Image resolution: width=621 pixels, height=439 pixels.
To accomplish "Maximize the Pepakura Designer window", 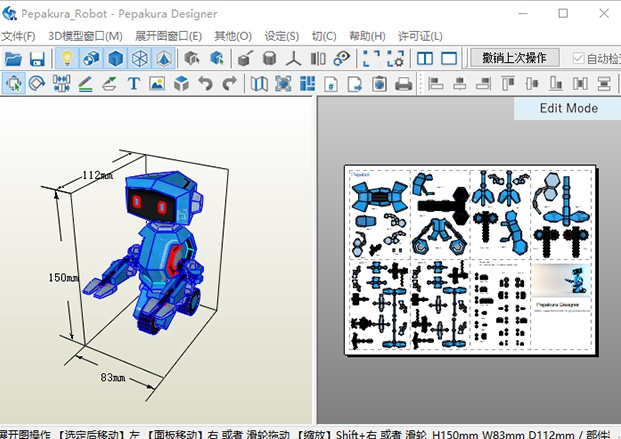I will click(563, 13).
